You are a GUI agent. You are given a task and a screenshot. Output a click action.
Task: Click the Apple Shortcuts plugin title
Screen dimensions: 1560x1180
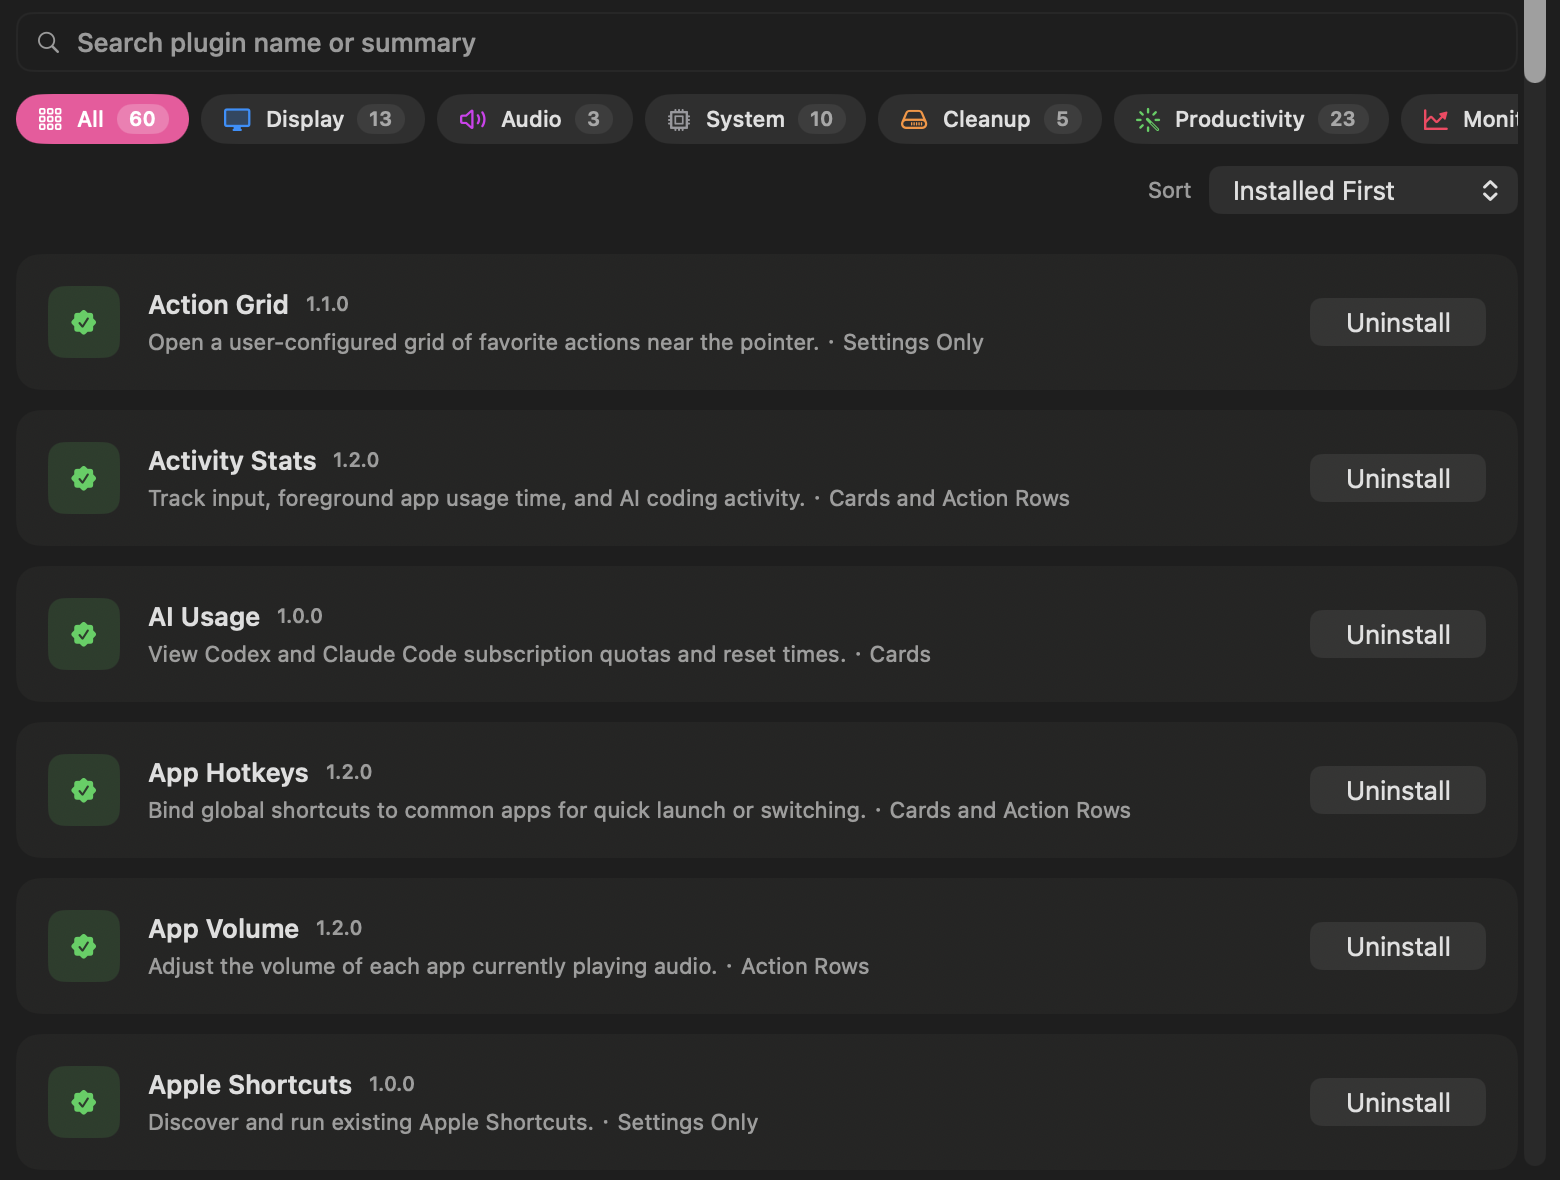tap(250, 1084)
